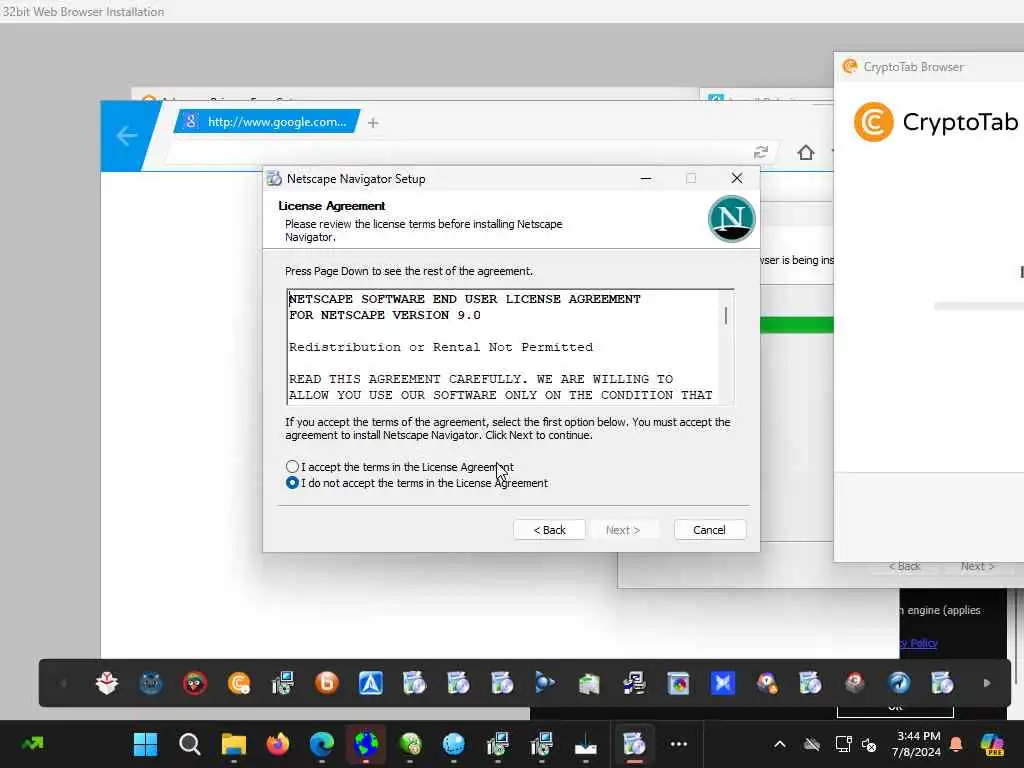This screenshot has width=1024, height=768.
Task: Show more taskbar apps with ellipsis
Action: pos(679,744)
